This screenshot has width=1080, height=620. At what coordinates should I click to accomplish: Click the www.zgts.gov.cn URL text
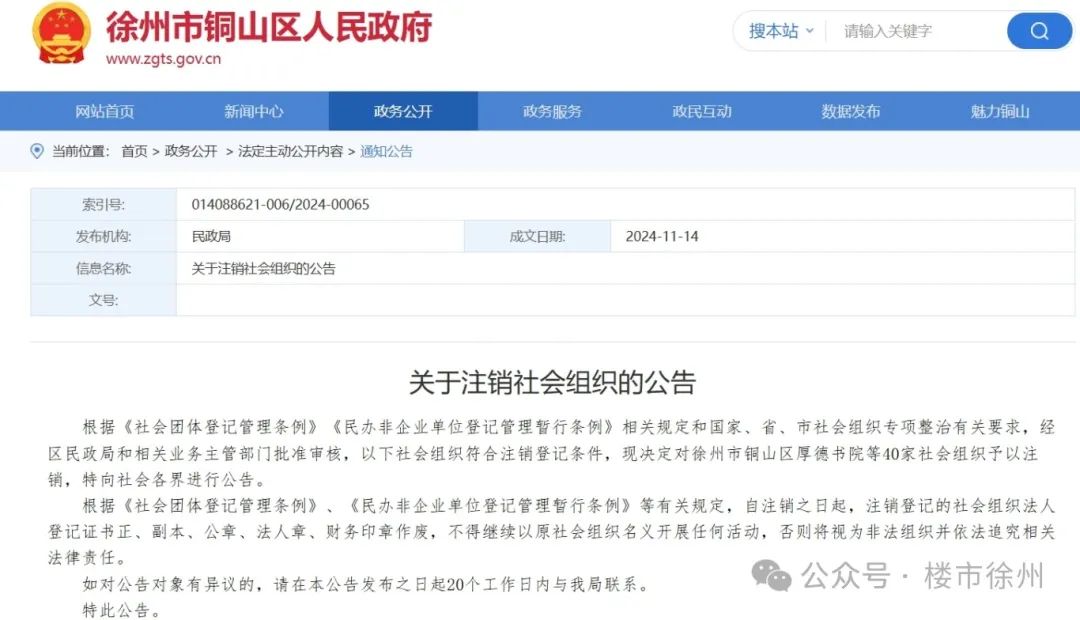pyautogui.click(x=163, y=59)
